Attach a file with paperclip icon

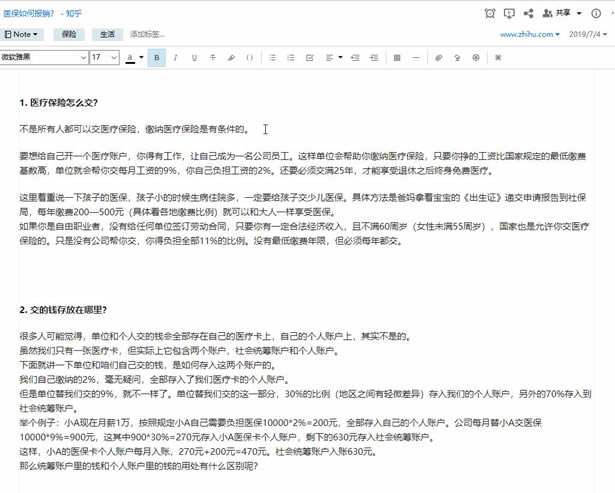(x=438, y=58)
